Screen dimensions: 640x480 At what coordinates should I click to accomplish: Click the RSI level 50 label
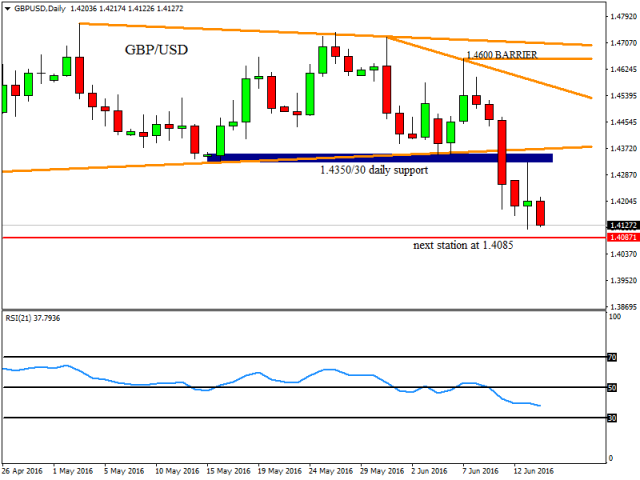click(612, 387)
